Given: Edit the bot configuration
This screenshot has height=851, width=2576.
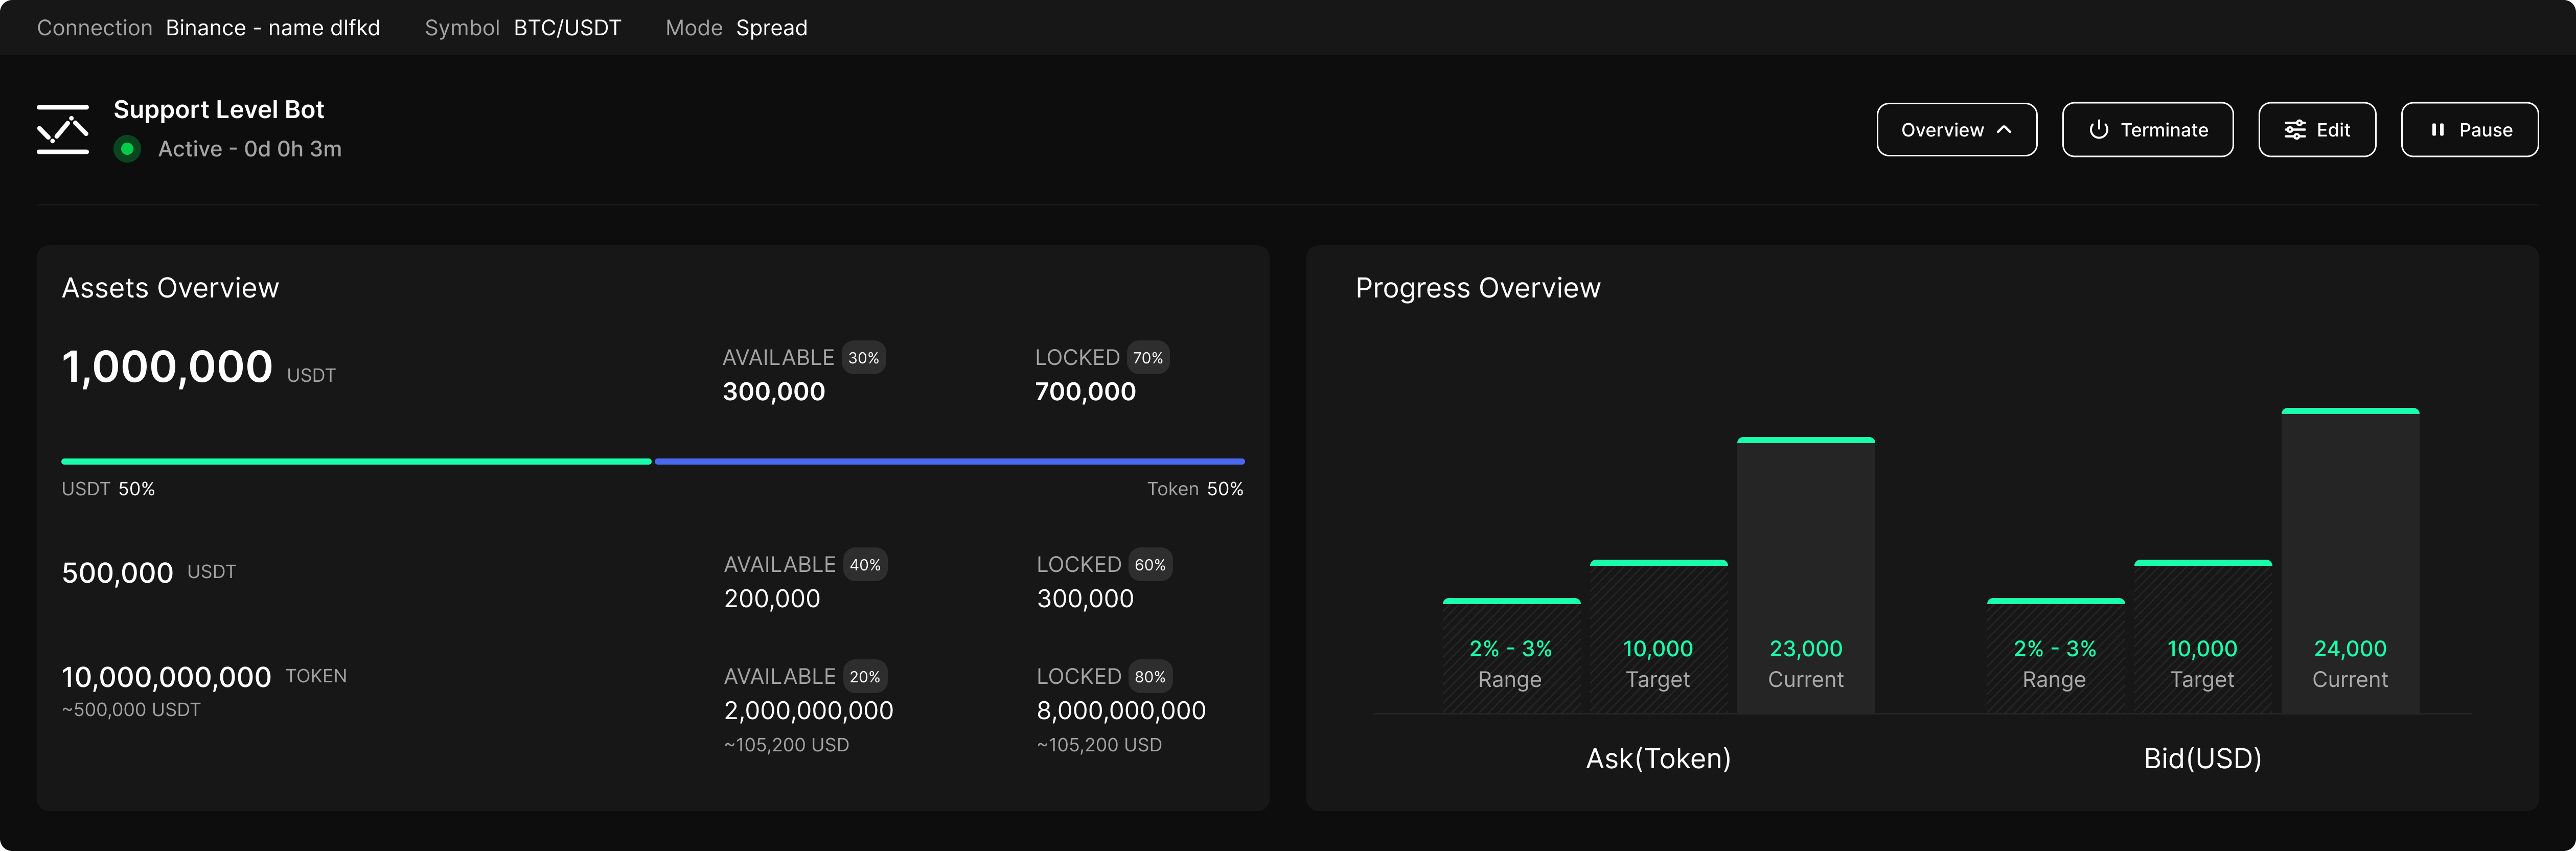Looking at the screenshot, I should (2317, 129).
